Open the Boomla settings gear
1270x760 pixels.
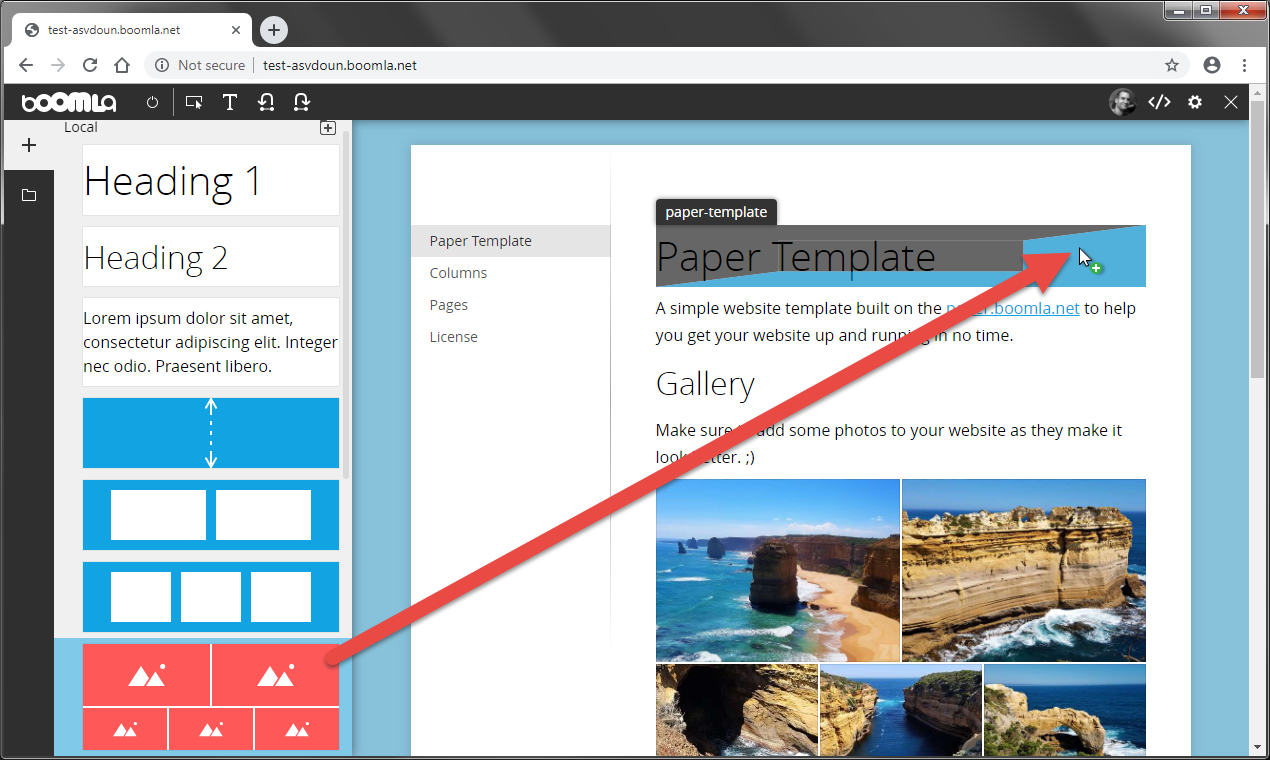[x=1195, y=102]
